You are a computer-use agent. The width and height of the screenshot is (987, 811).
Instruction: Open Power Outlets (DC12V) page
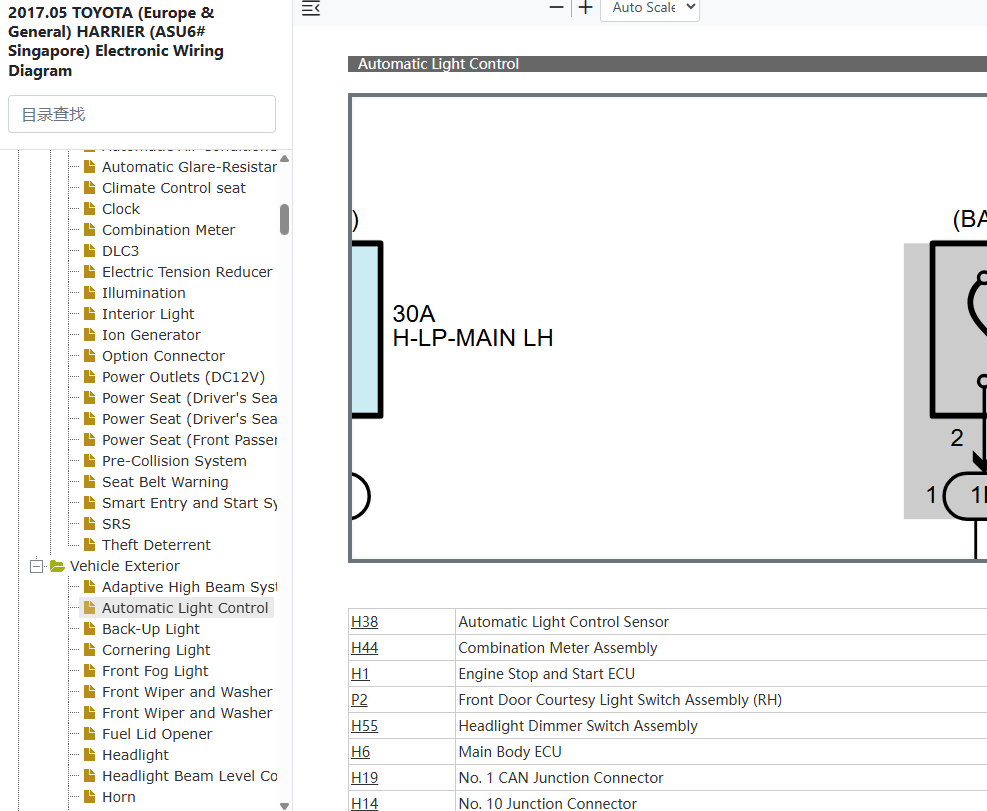pos(183,377)
